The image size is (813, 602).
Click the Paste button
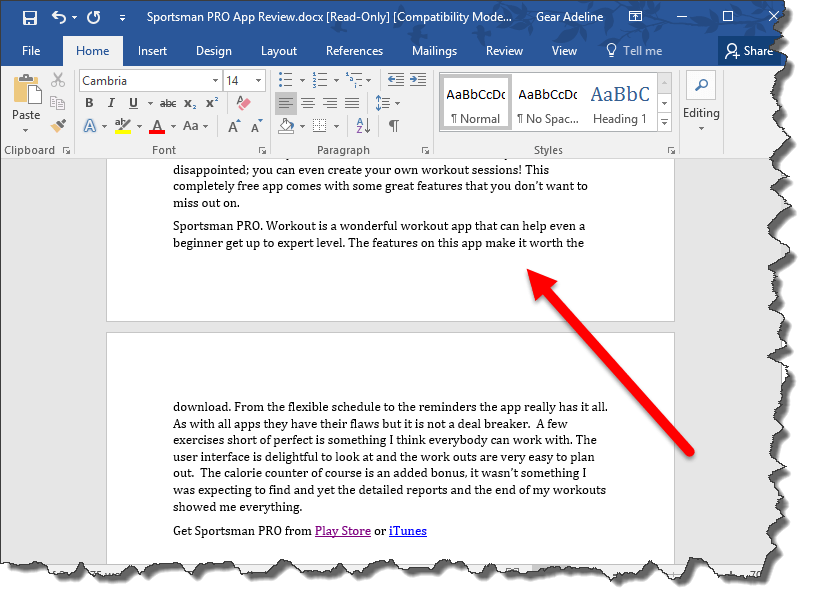point(26,97)
